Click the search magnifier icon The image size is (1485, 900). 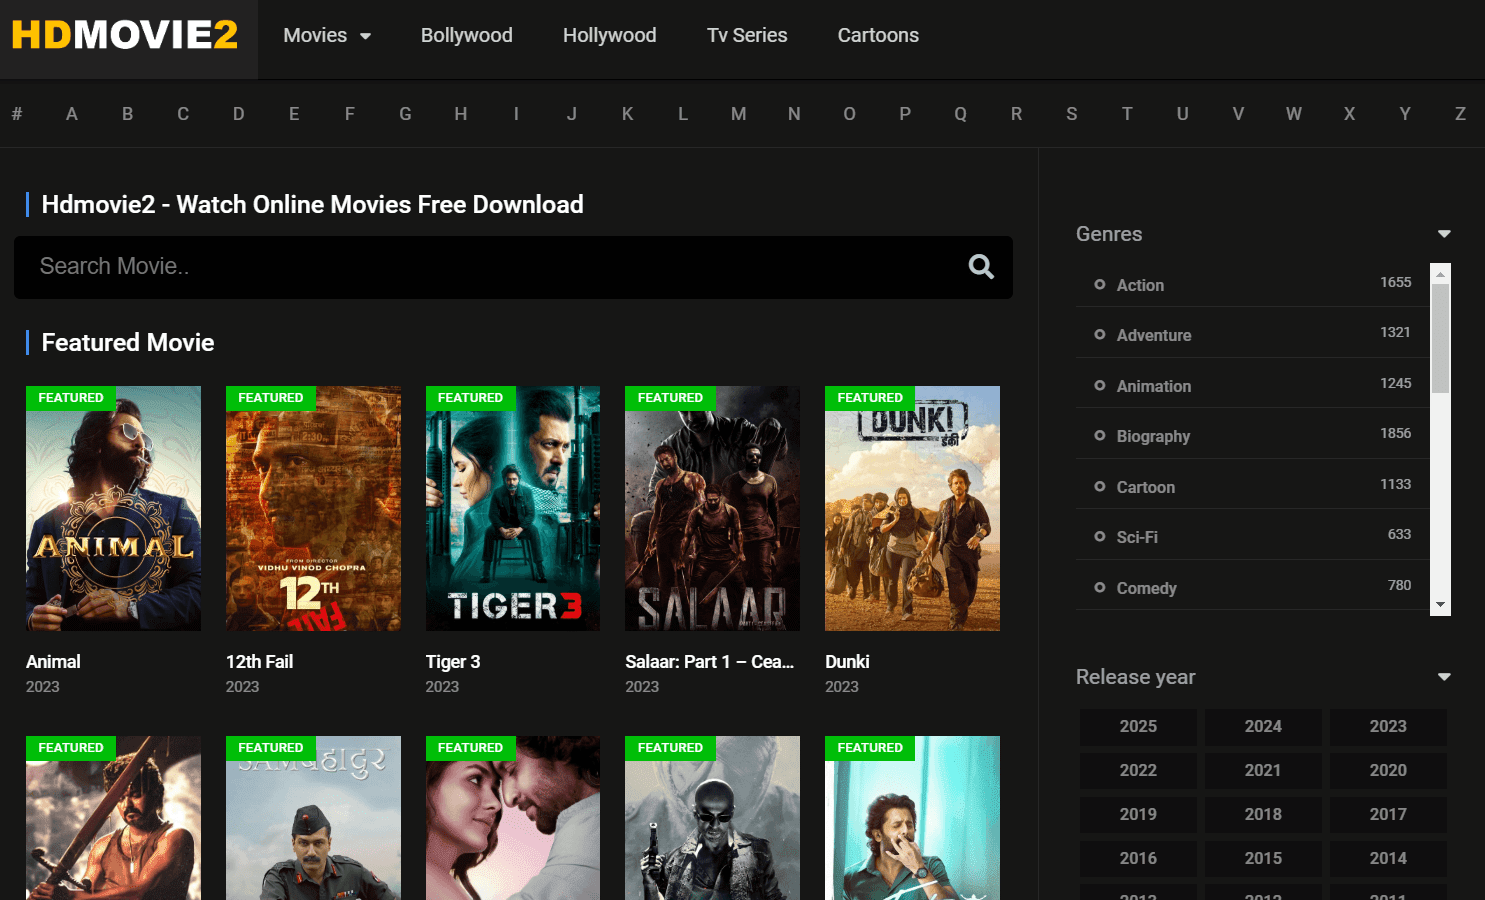(981, 266)
